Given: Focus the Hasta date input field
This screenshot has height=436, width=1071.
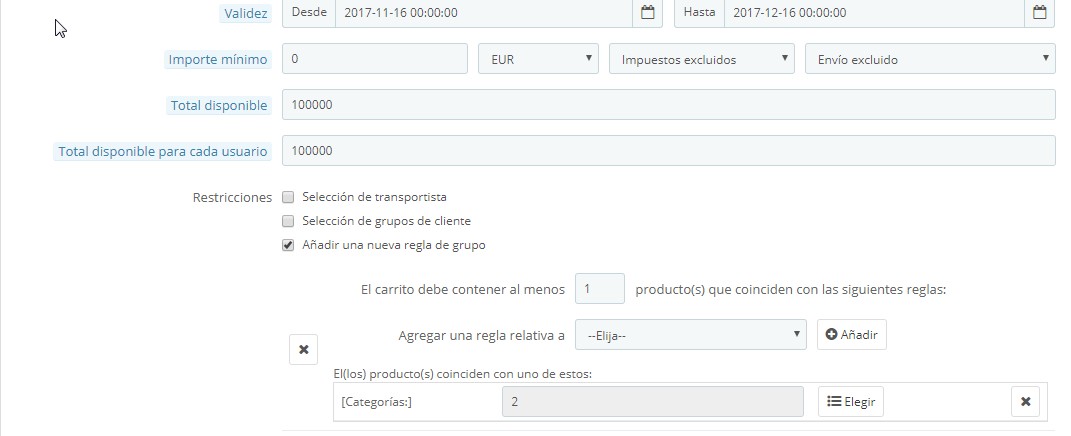Looking at the screenshot, I should pyautogui.click(x=874, y=12).
